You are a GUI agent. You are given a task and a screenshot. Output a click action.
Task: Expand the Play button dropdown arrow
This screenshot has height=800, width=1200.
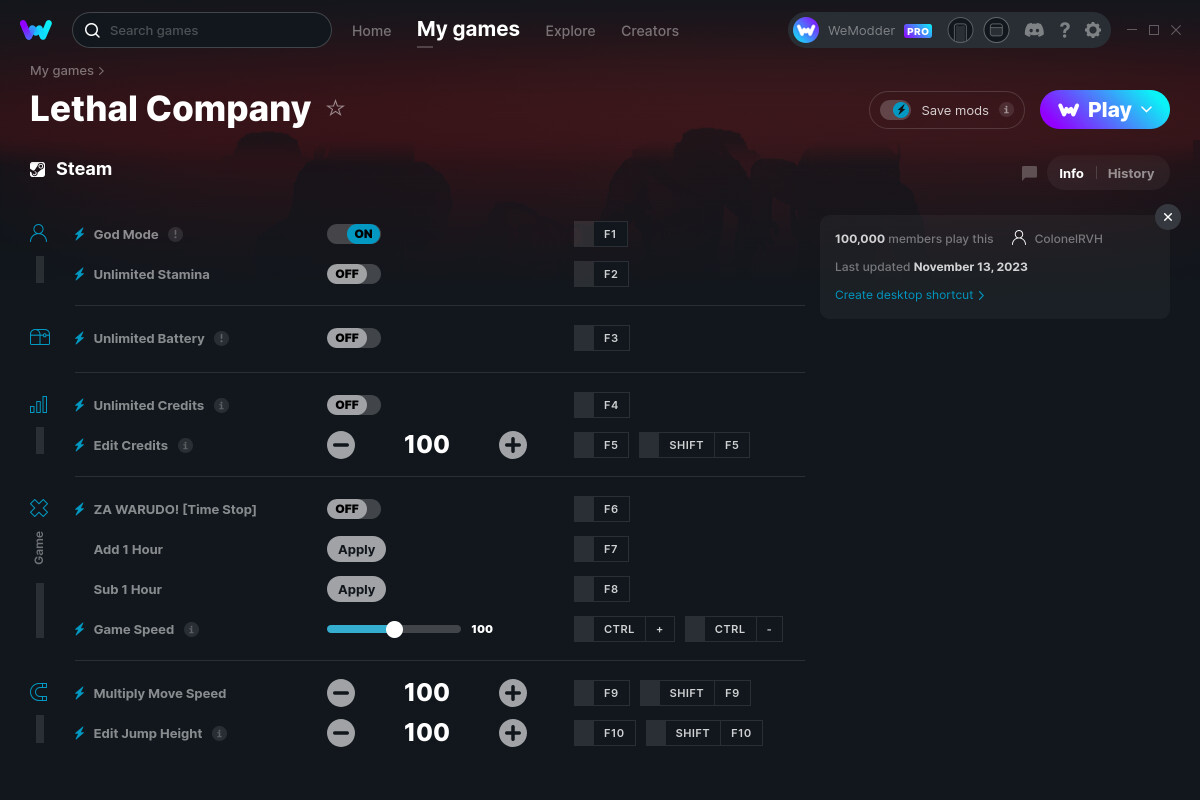click(x=1147, y=109)
